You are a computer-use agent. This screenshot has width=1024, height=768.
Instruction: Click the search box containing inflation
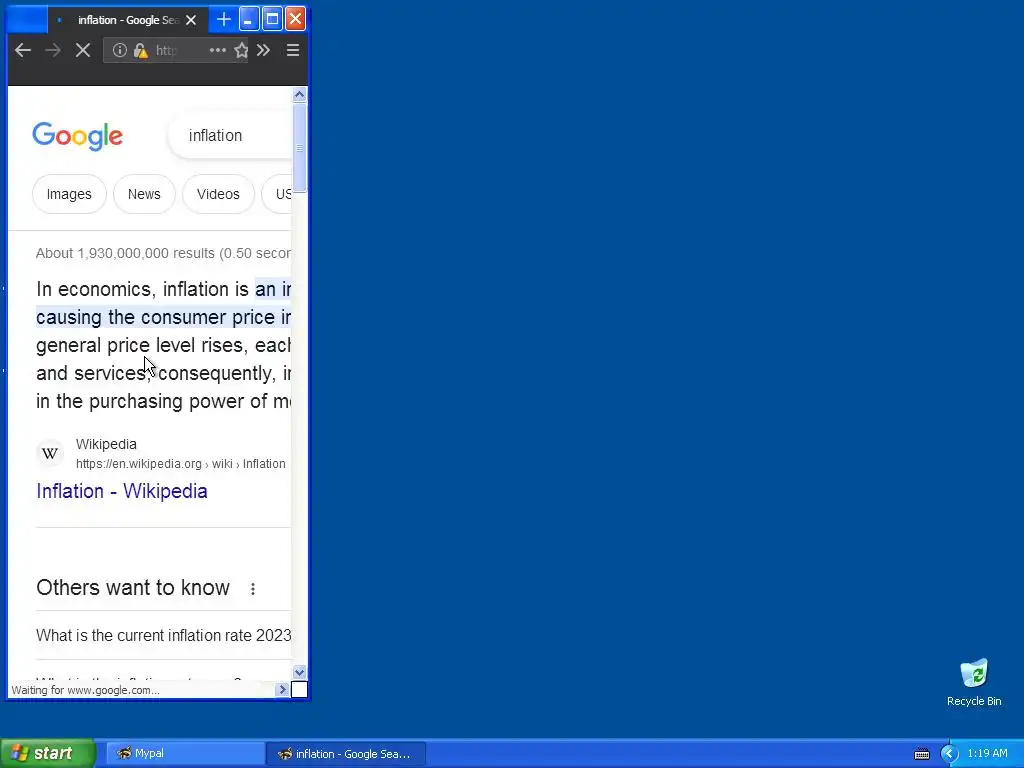coord(230,135)
